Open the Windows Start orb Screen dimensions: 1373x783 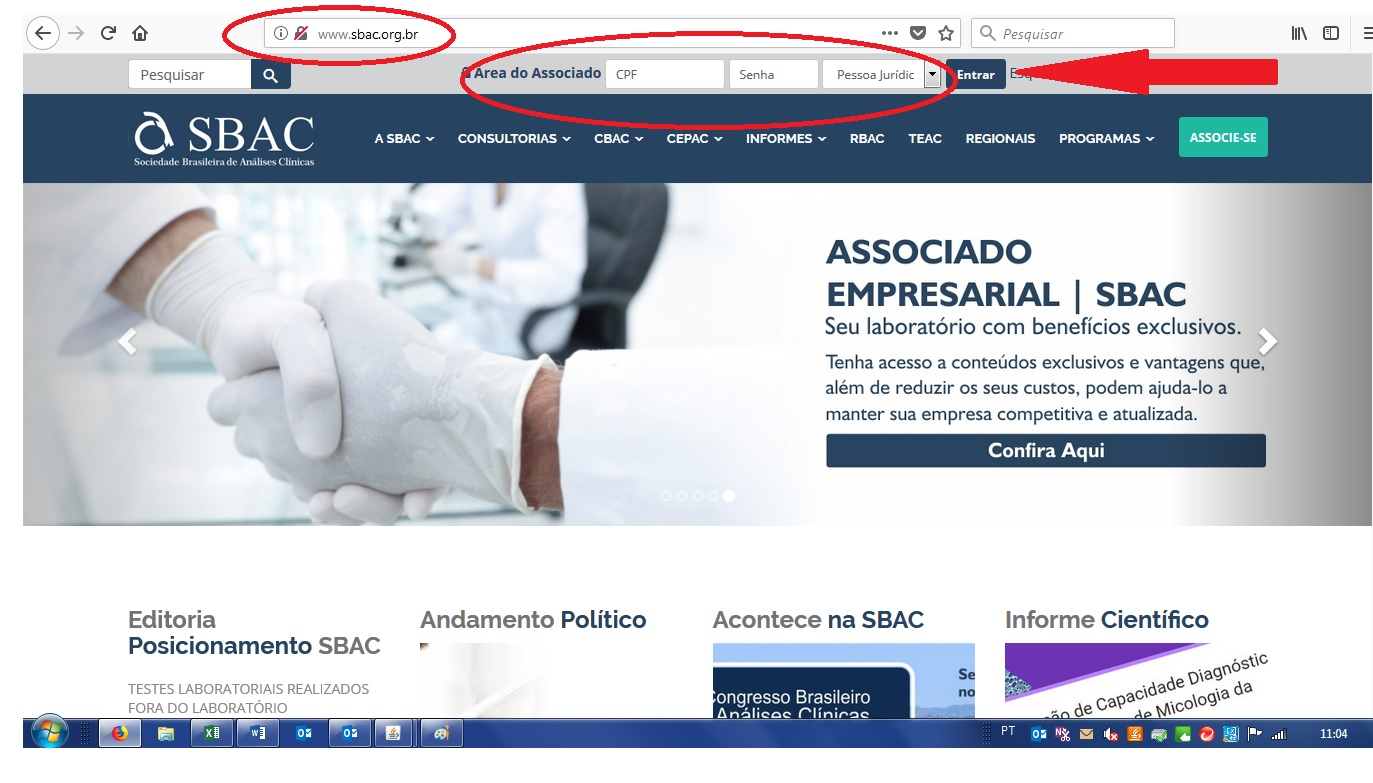coord(49,733)
